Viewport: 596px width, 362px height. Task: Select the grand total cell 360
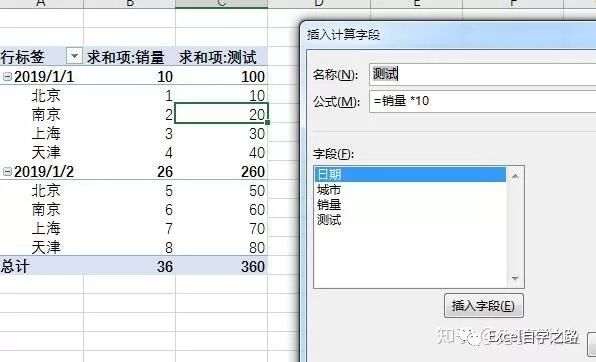click(x=222, y=267)
